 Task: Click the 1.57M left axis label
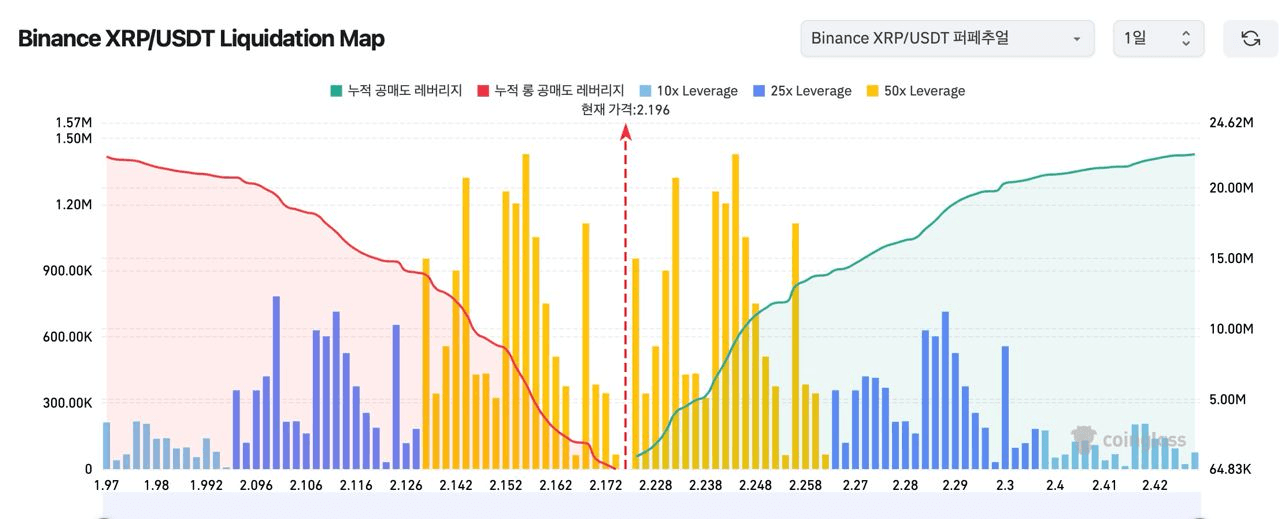[x=74, y=122]
